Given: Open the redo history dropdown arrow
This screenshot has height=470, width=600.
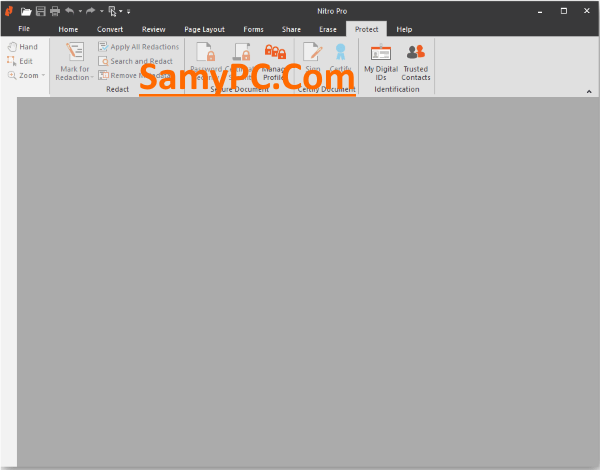Looking at the screenshot, I should (102, 11).
